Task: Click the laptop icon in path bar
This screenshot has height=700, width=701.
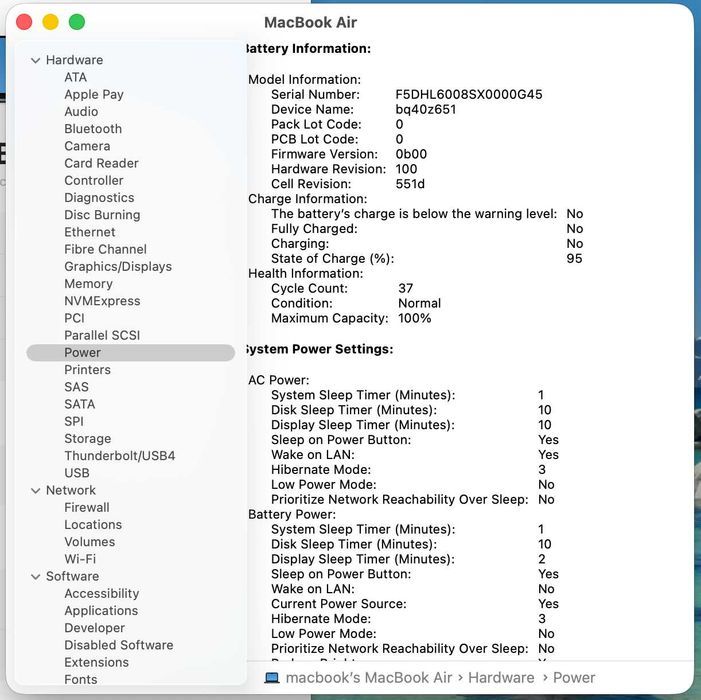Action: pyautogui.click(x=272, y=679)
